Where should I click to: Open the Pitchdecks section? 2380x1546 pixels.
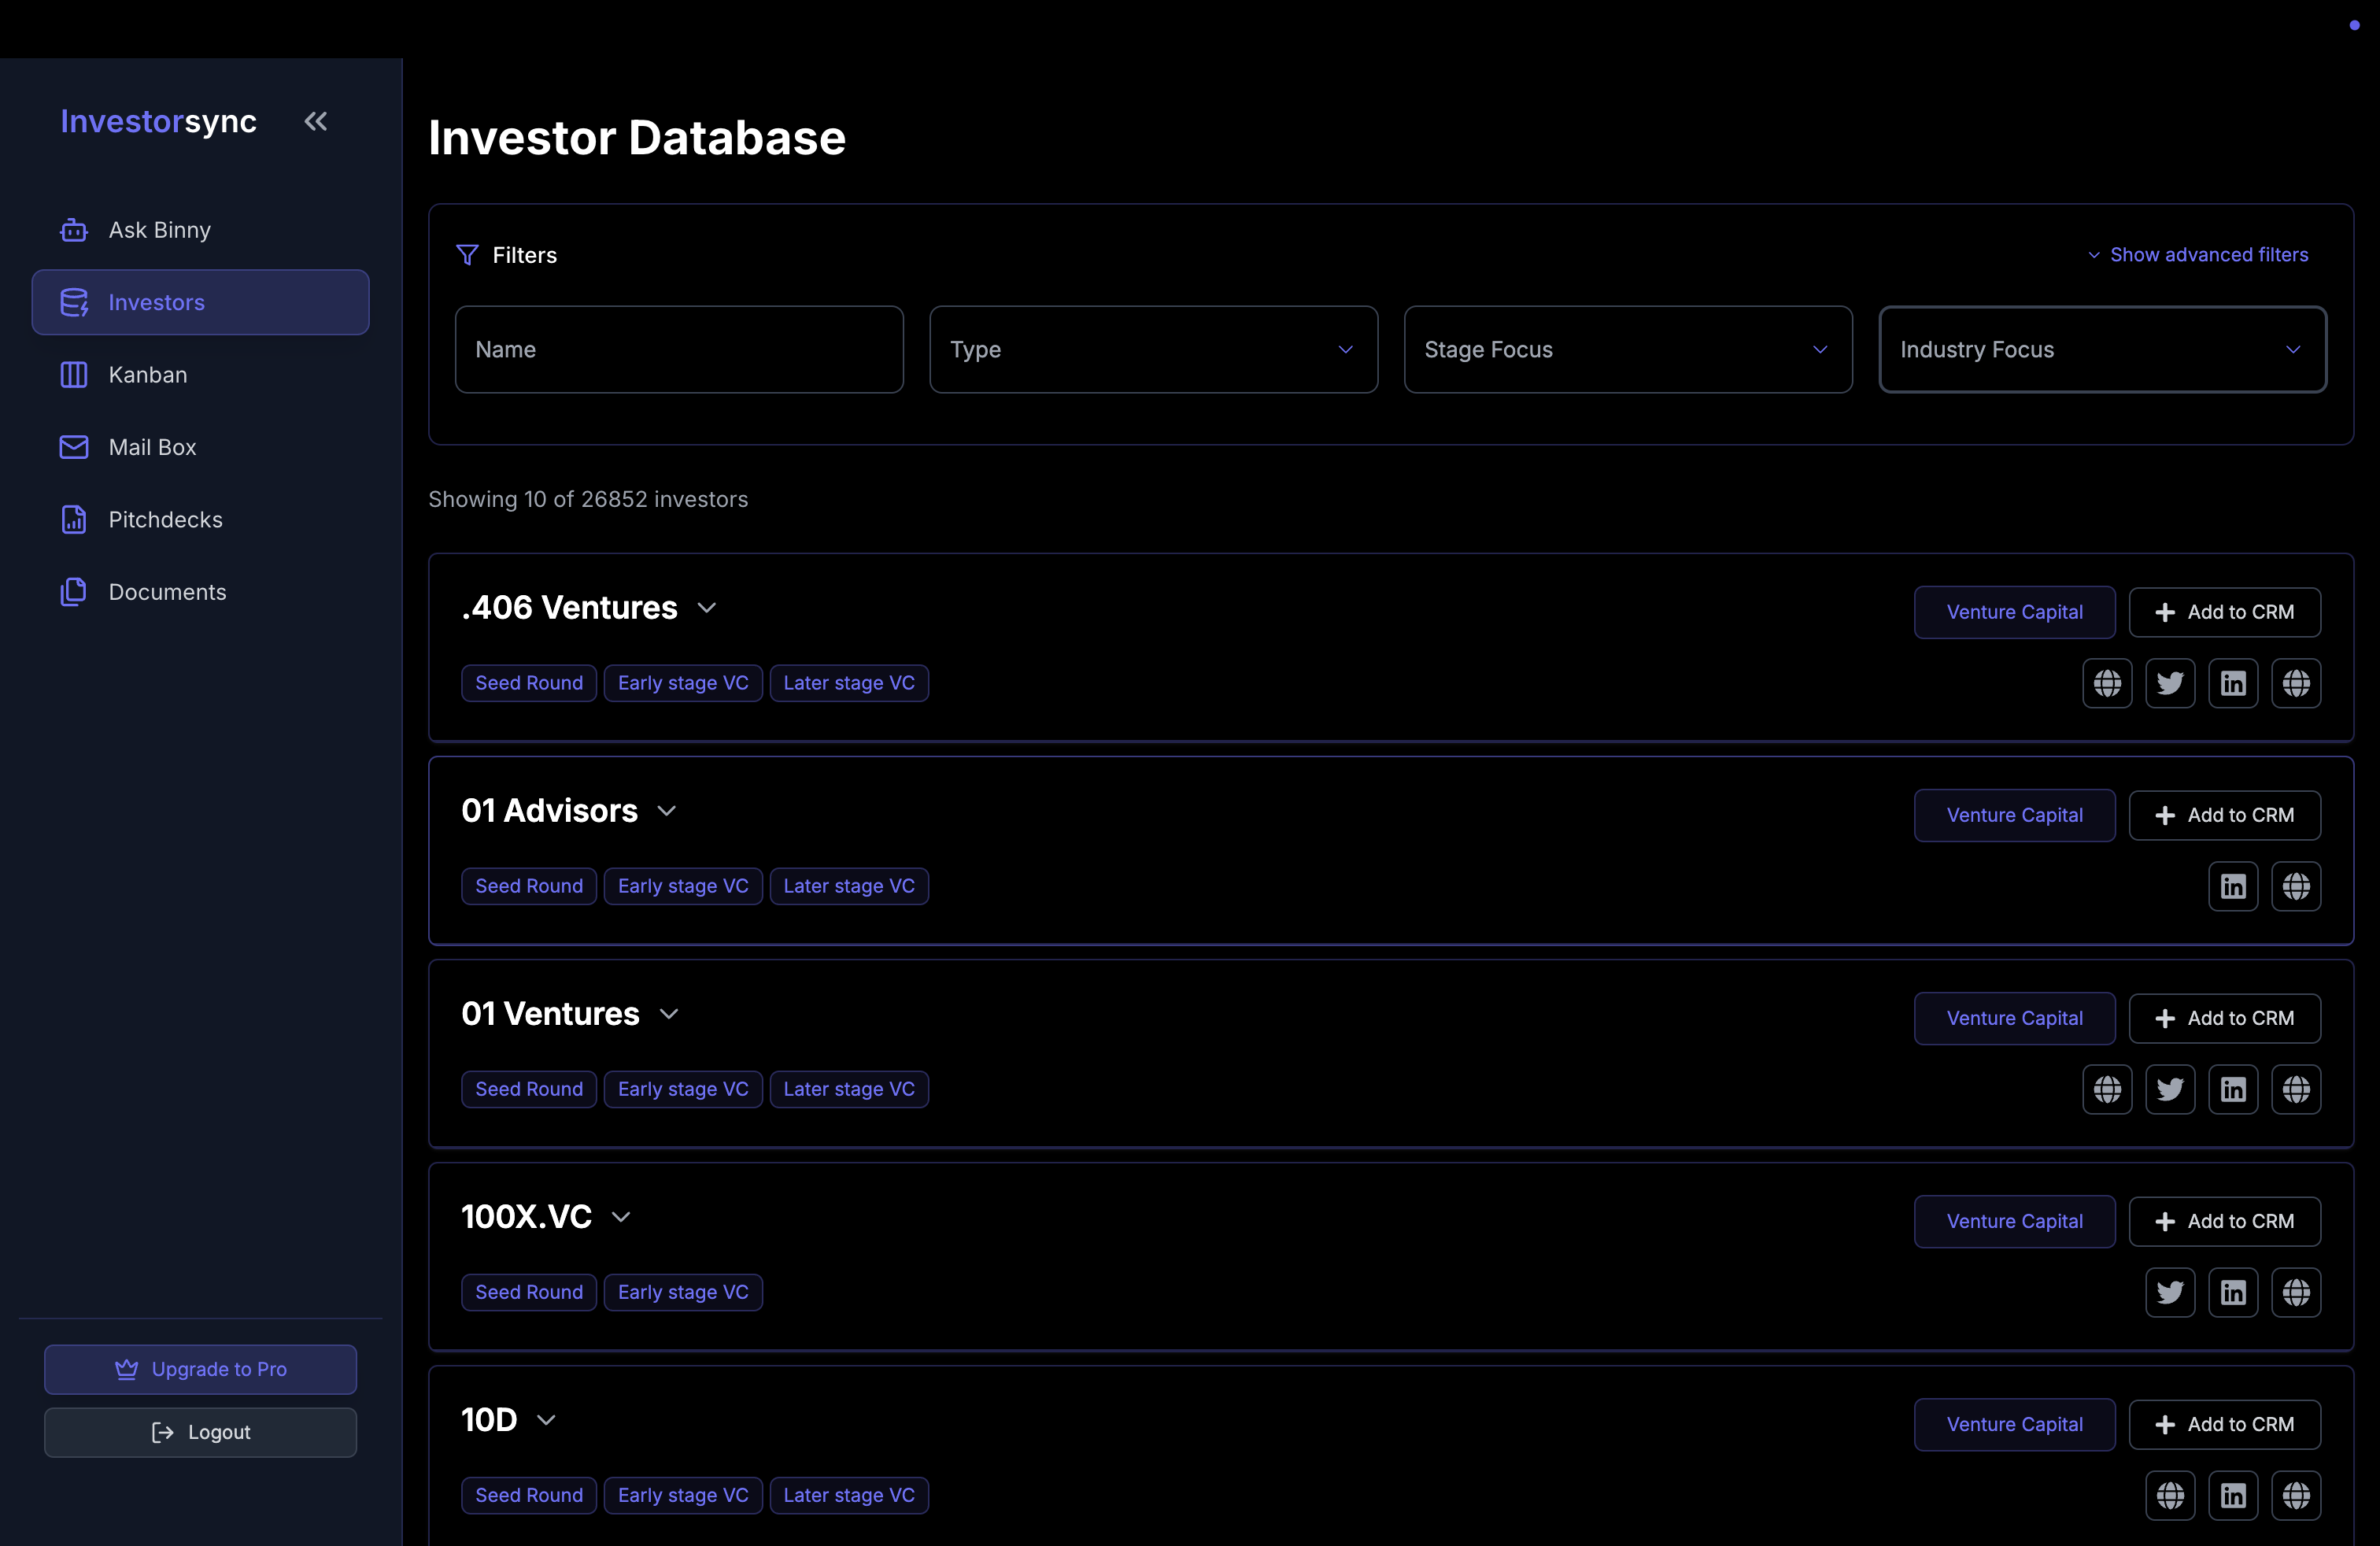[x=165, y=519]
